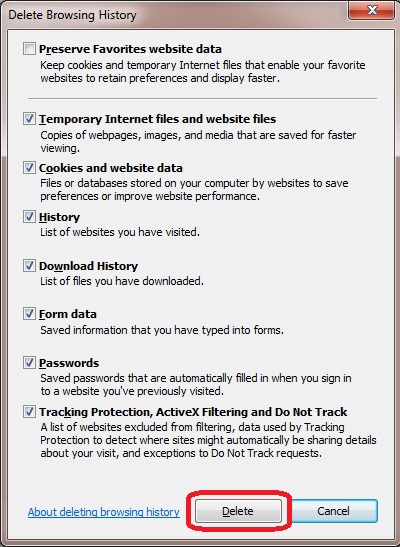Image resolution: width=400 pixels, height=547 pixels.
Task: Toggle the History checkbox
Action: click(29, 217)
